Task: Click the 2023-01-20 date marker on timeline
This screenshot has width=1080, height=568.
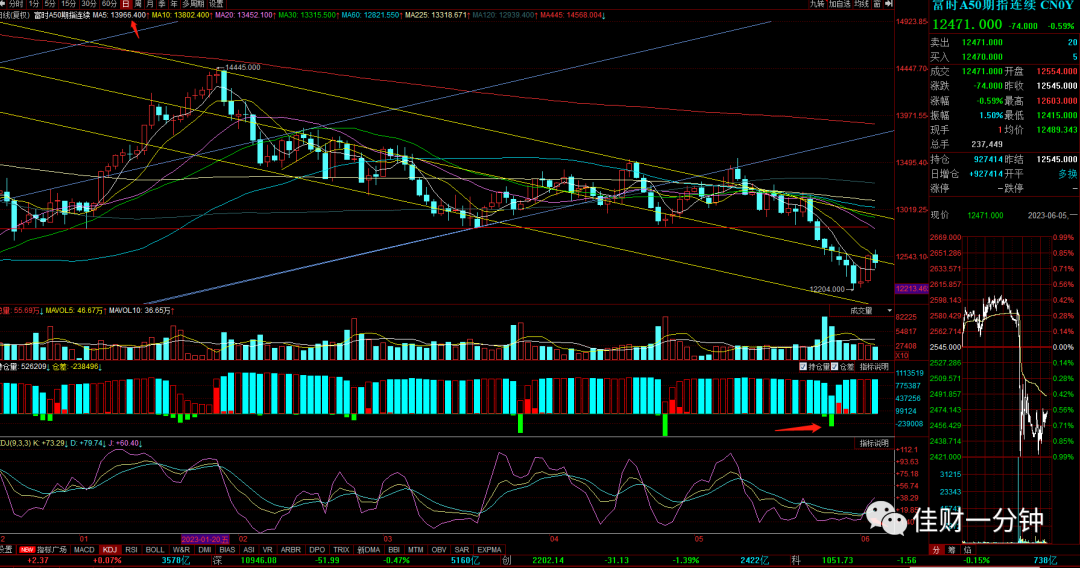Action: coord(205,539)
